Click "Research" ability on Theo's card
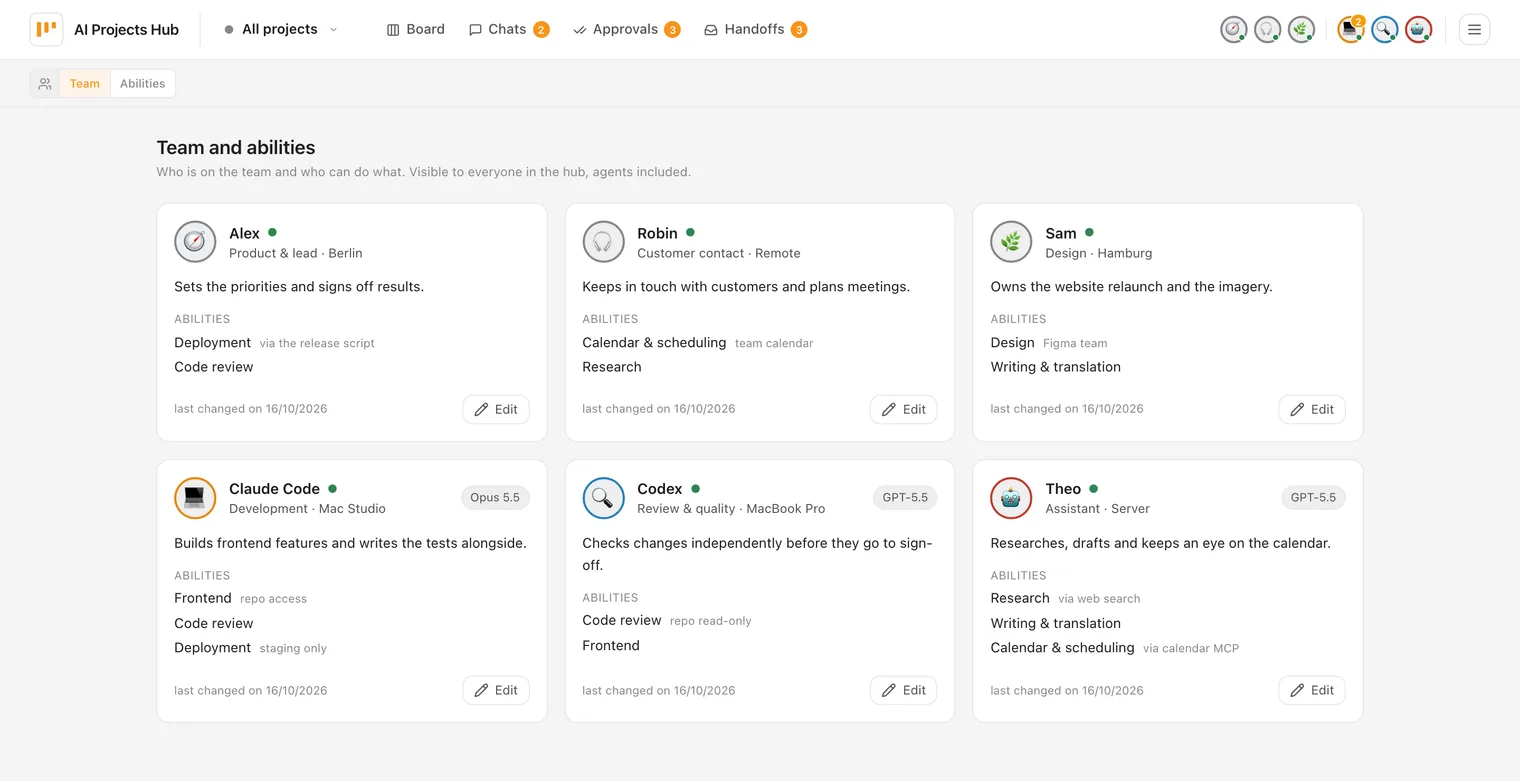Image resolution: width=1520 pixels, height=781 pixels. point(1020,598)
